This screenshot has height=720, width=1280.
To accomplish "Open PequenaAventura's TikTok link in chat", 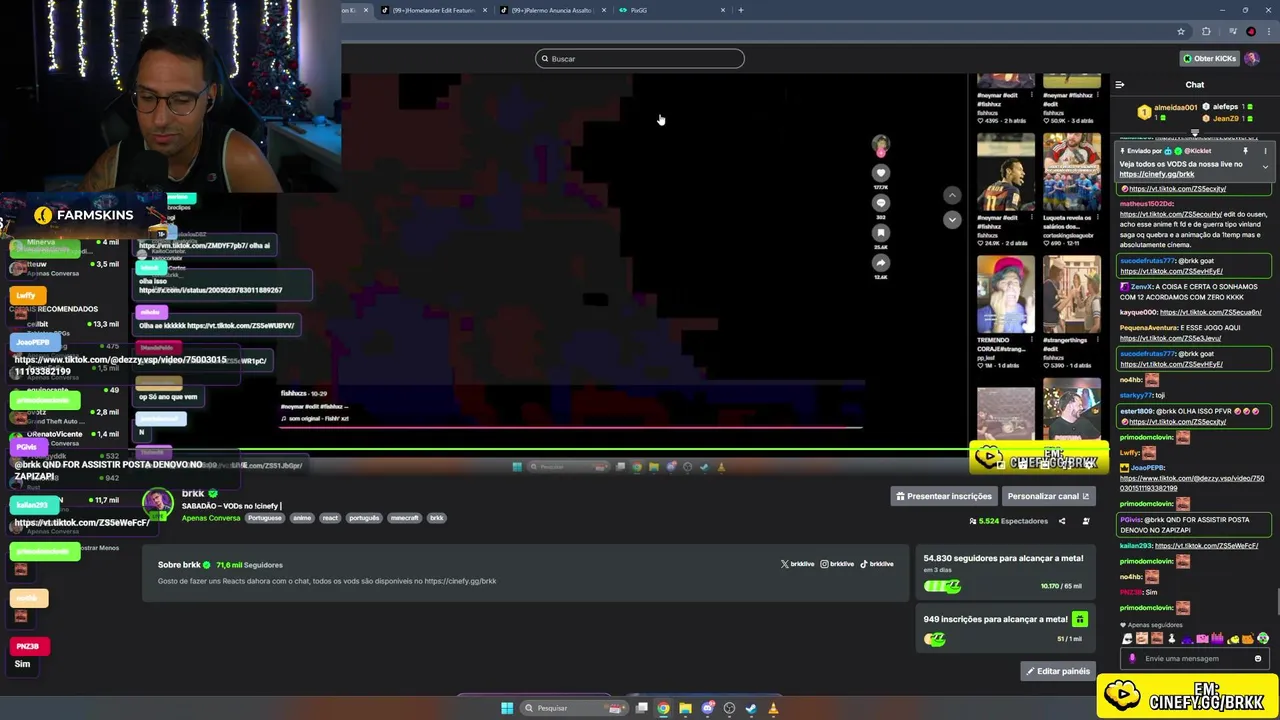I will tap(1171, 338).
